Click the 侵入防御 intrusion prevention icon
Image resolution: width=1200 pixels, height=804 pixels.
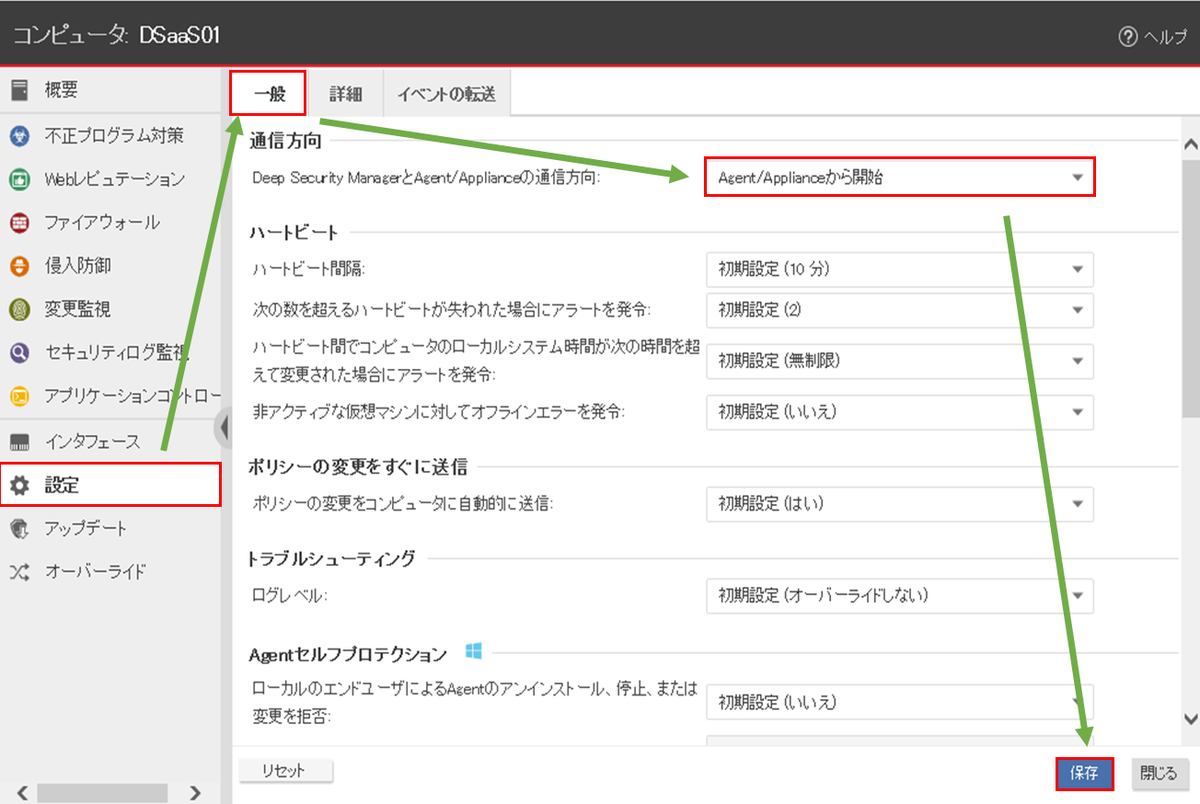click(x=19, y=266)
